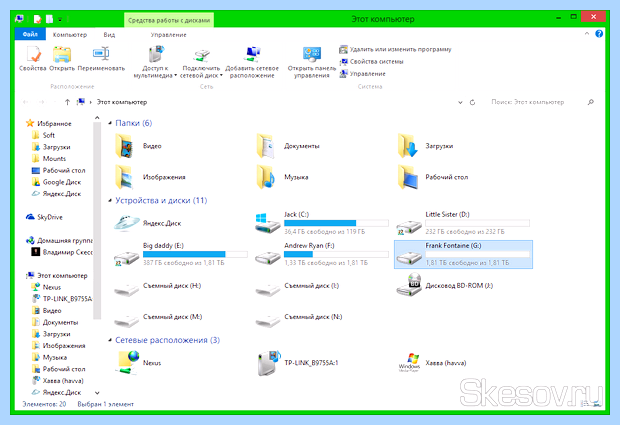Click the navigation pane scroll-down arrow
The width and height of the screenshot is (620, 425).
[97, 393]
